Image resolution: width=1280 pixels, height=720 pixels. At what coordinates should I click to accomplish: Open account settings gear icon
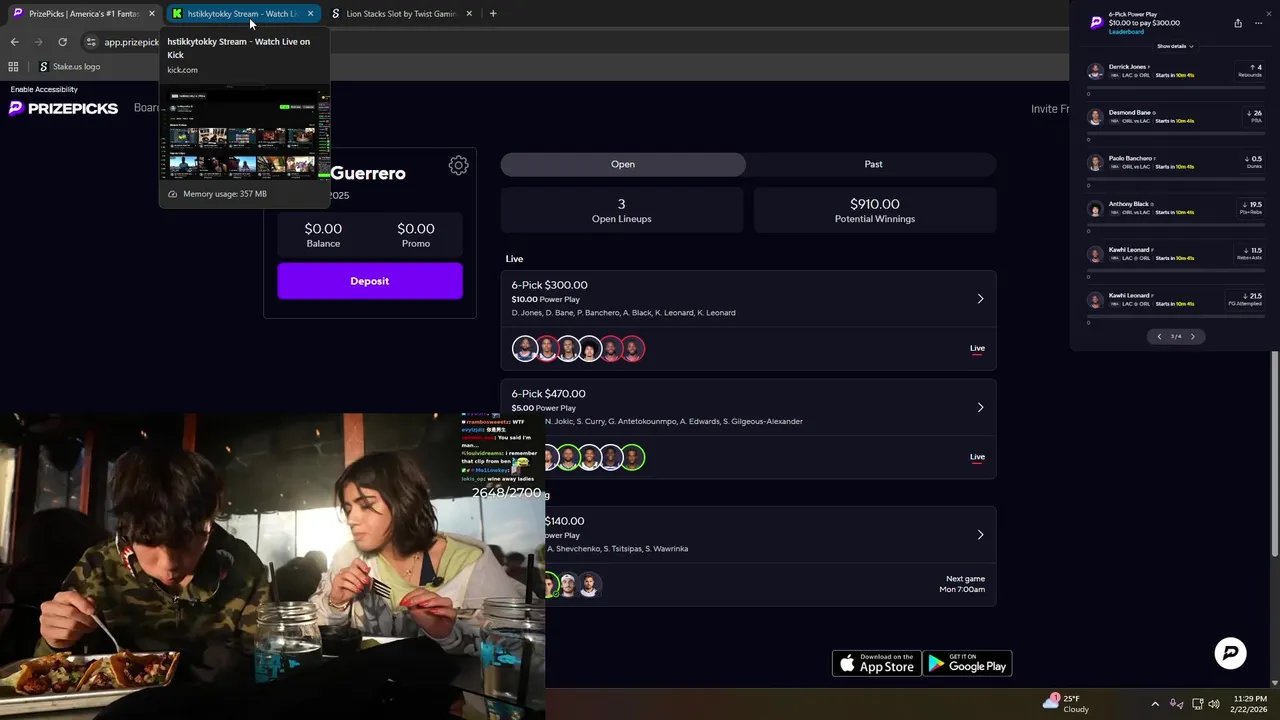(x=458, y=166)
